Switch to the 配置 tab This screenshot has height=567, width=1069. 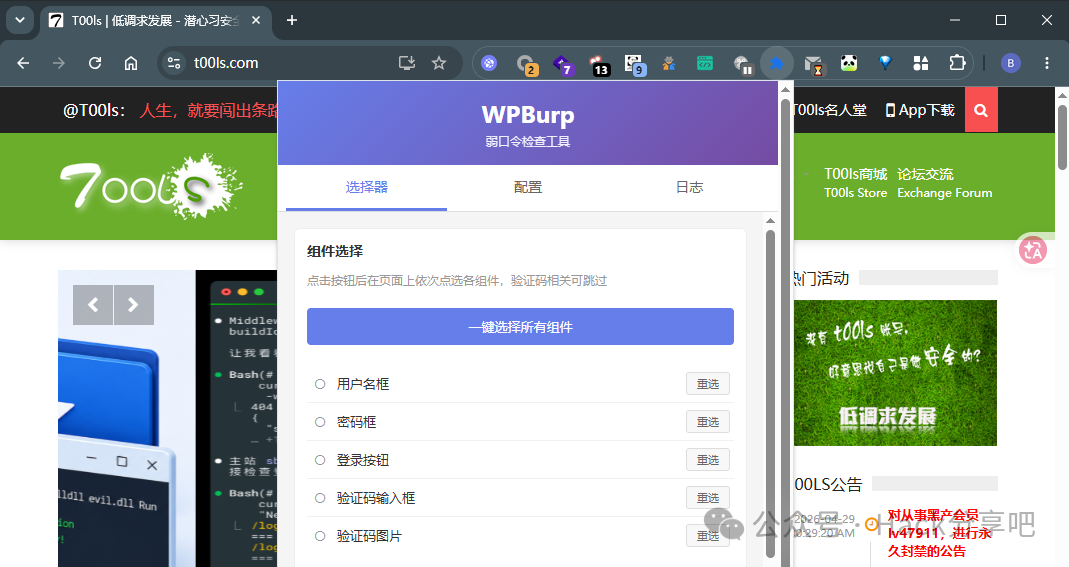pos(528,187)
